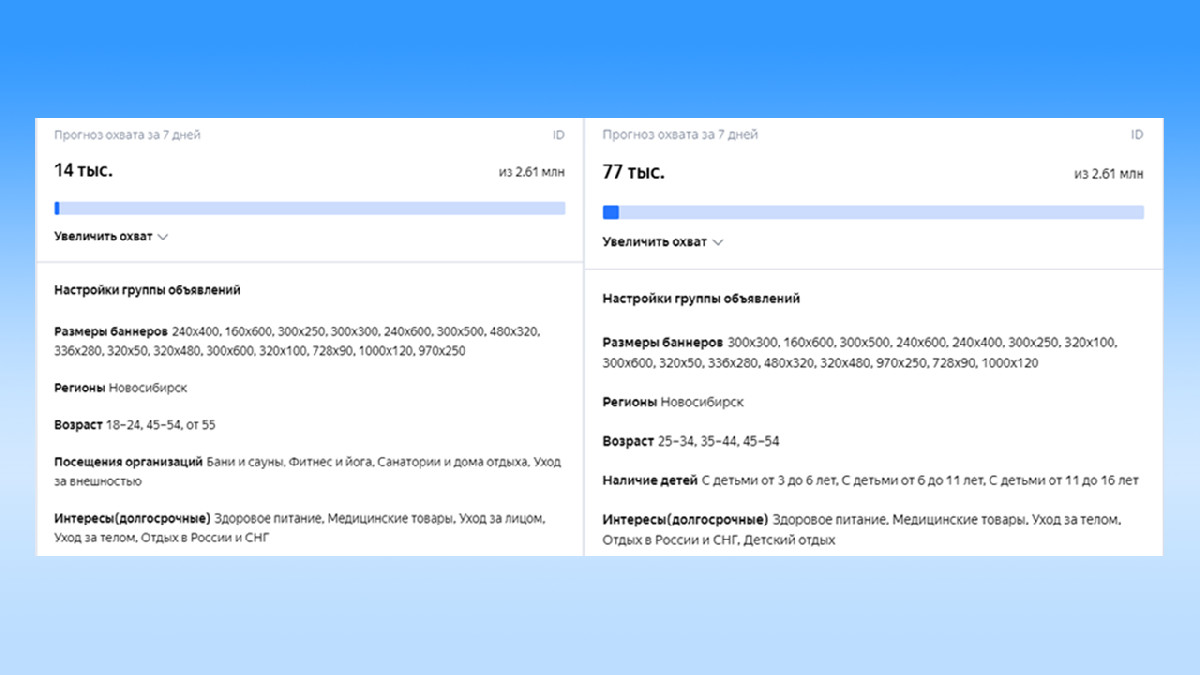
Task: Click "Размеры баннеров" label in 77 тыс. panel
Action: (x=662, y=342)
